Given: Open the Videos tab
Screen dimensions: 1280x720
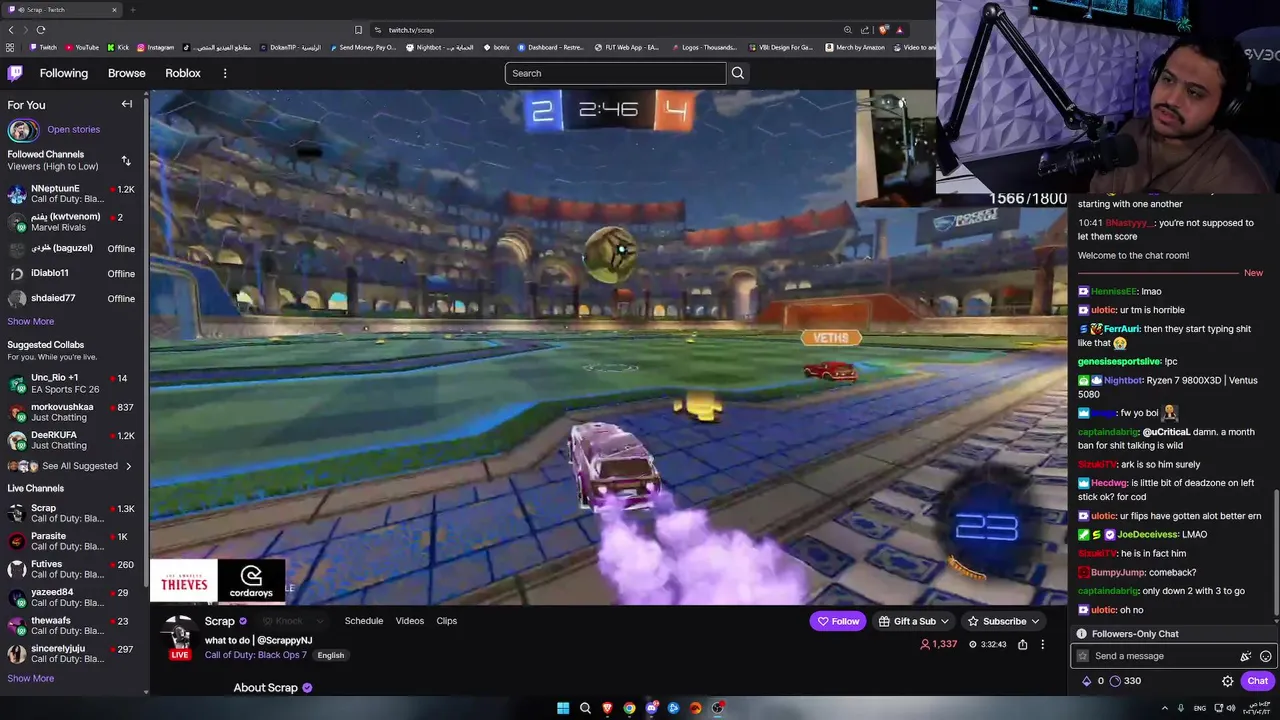Looking at the screenshot, I should (410, 621).
